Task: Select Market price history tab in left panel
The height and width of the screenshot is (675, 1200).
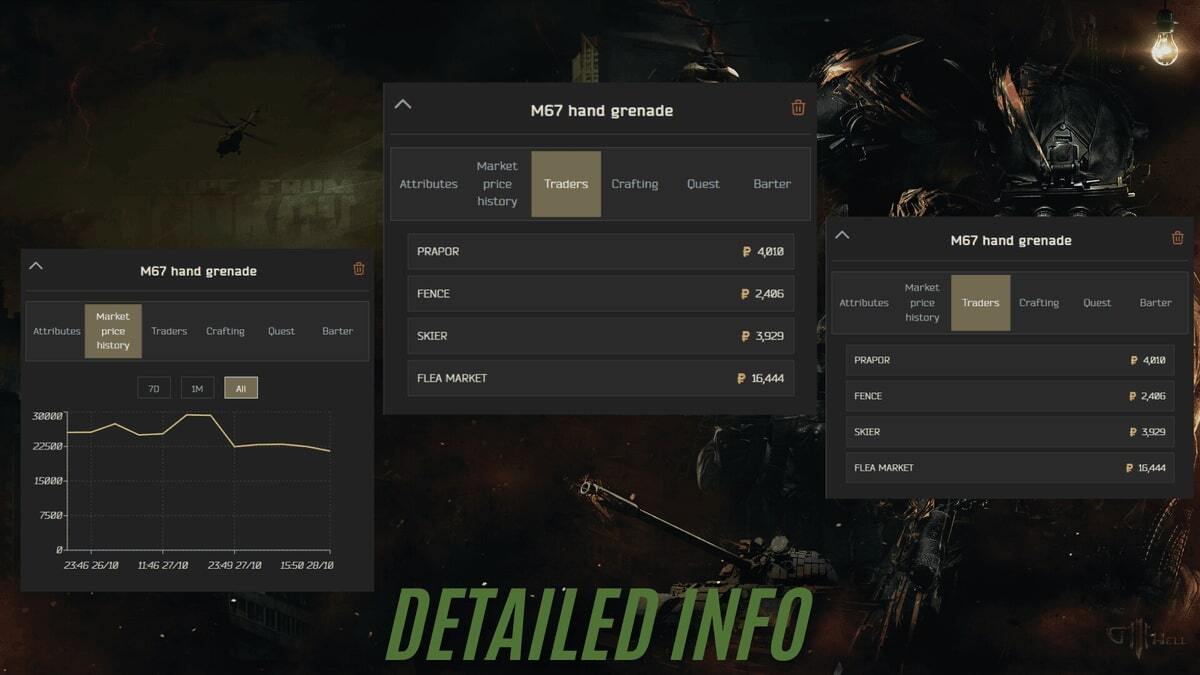Action: (113, 331)
